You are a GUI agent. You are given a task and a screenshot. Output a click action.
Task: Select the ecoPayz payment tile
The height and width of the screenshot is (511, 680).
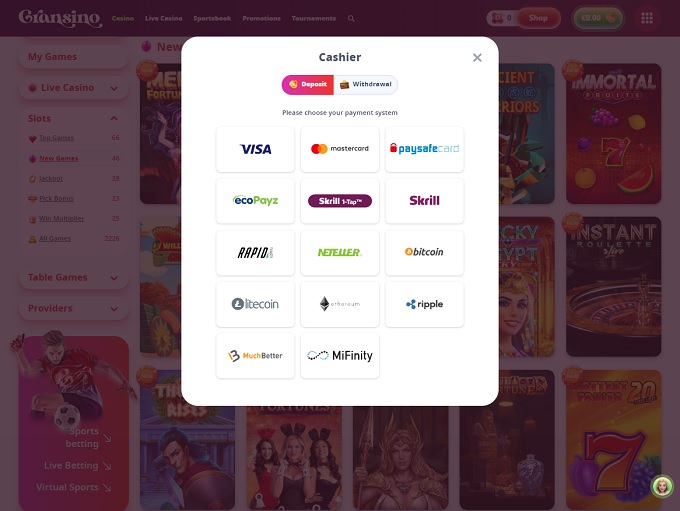point(255,201)
